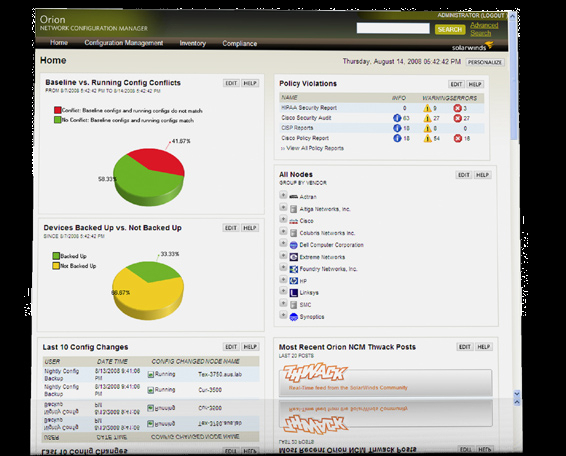This screenshot has height=456, width=566.
Task: Click the yellow Not Backed Up legend swatch
Action: coord(56,266)
